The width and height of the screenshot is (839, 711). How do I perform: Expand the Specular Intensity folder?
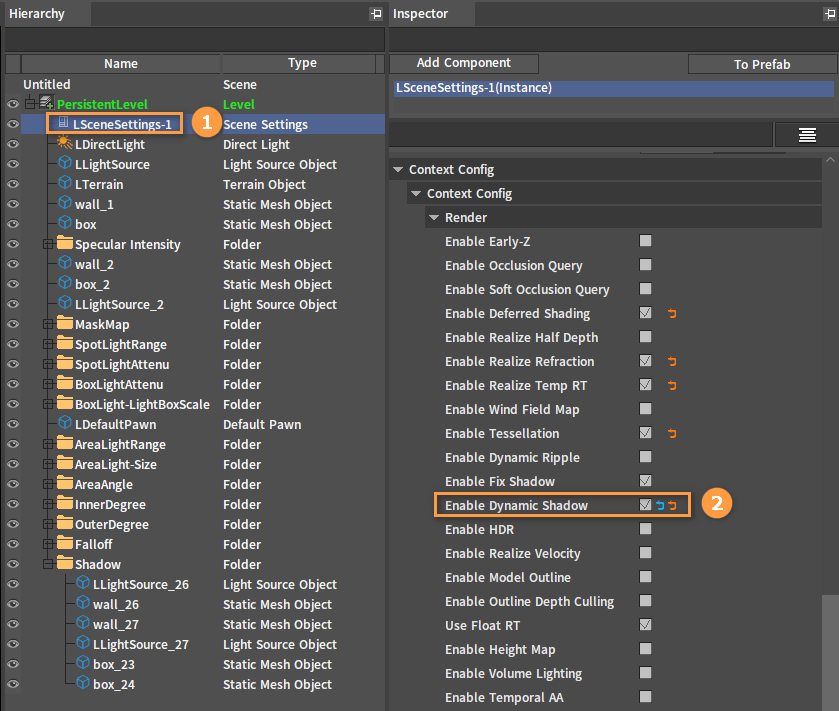click(x=48, y=244)
